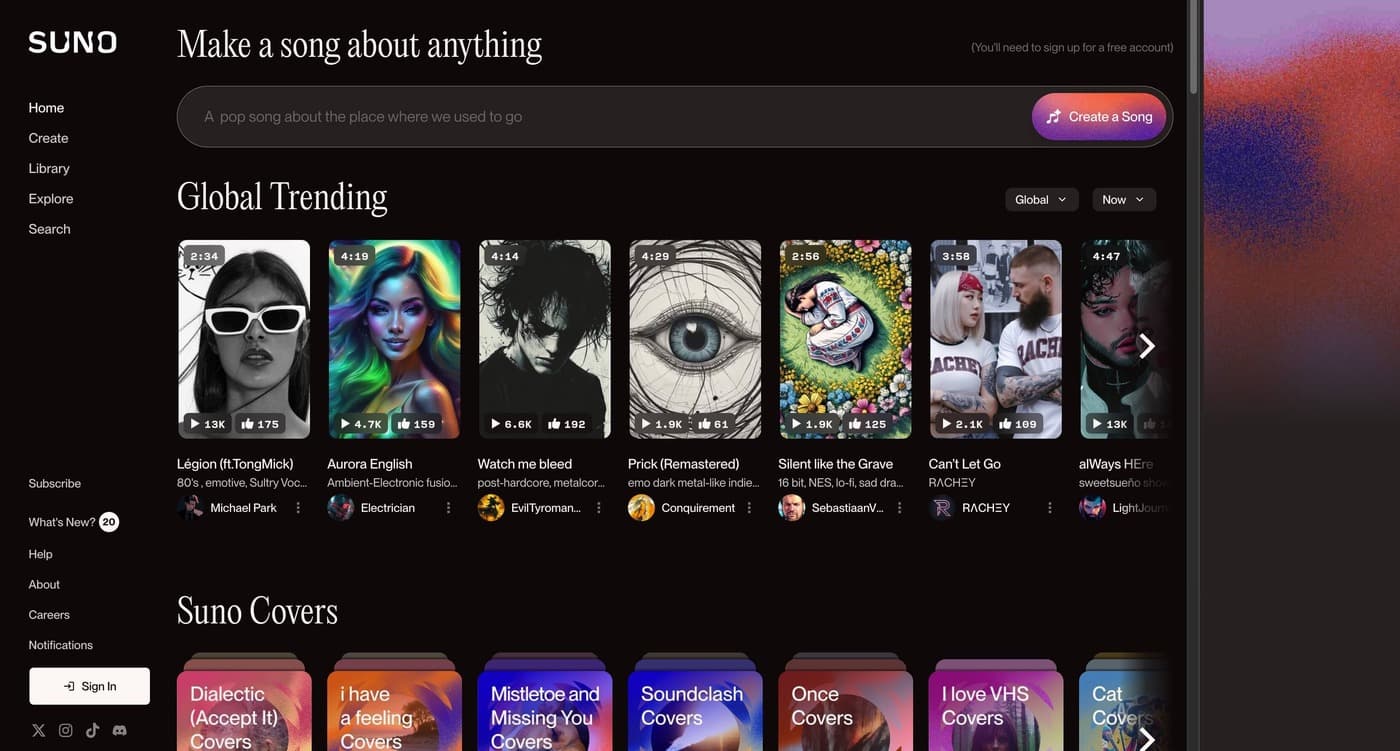The image size is (1400, 751).
Task: Open Can't Let Go cover thumbnail
Action: tap(996, 339)
